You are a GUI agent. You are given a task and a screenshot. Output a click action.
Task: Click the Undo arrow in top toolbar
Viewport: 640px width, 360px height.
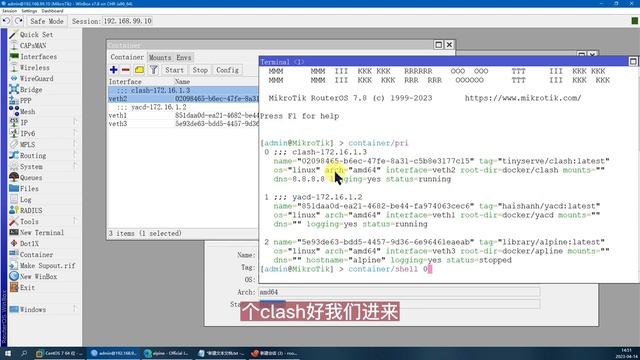pos(6,21)
